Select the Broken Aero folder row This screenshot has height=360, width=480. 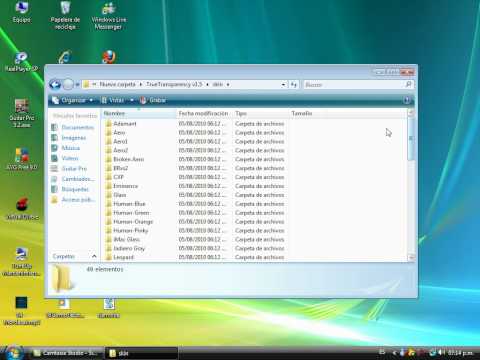click(x=195, y=159)
